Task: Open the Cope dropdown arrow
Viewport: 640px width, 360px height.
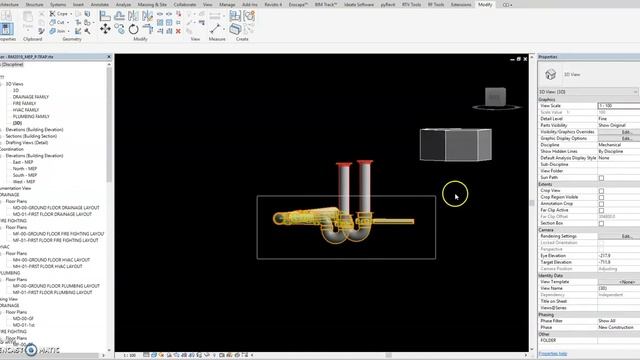Action: coord(71,14)
